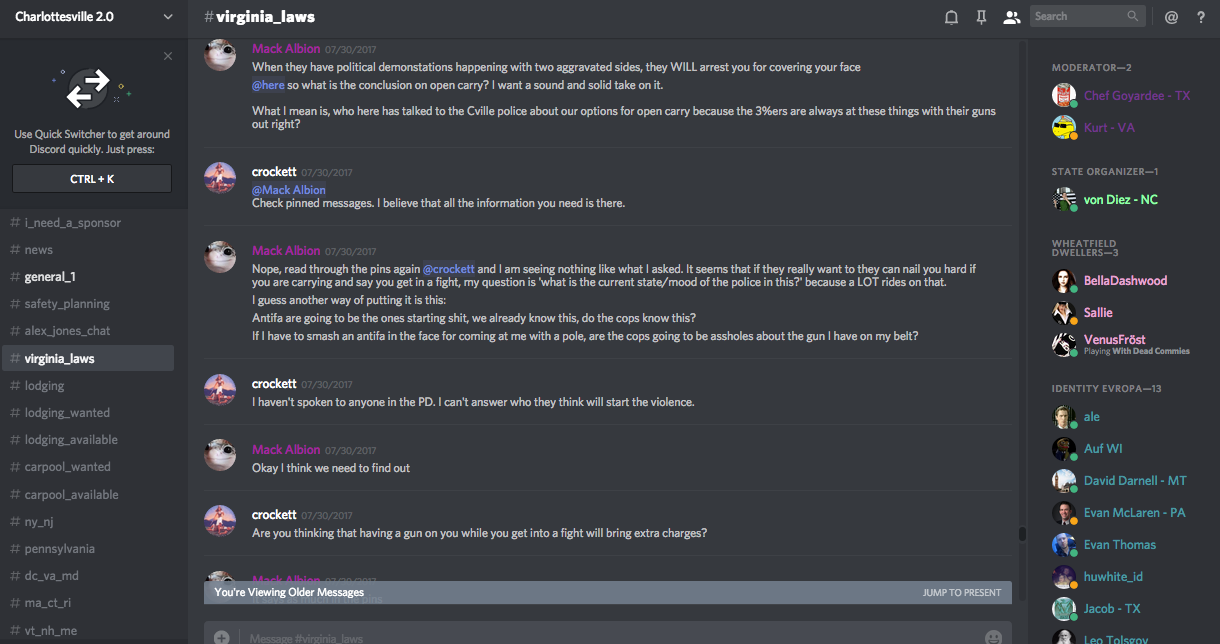Select the carpool_wanted channel
Image resolution: width=1220 pixels, height=644 pixels.
click(67, 466)
